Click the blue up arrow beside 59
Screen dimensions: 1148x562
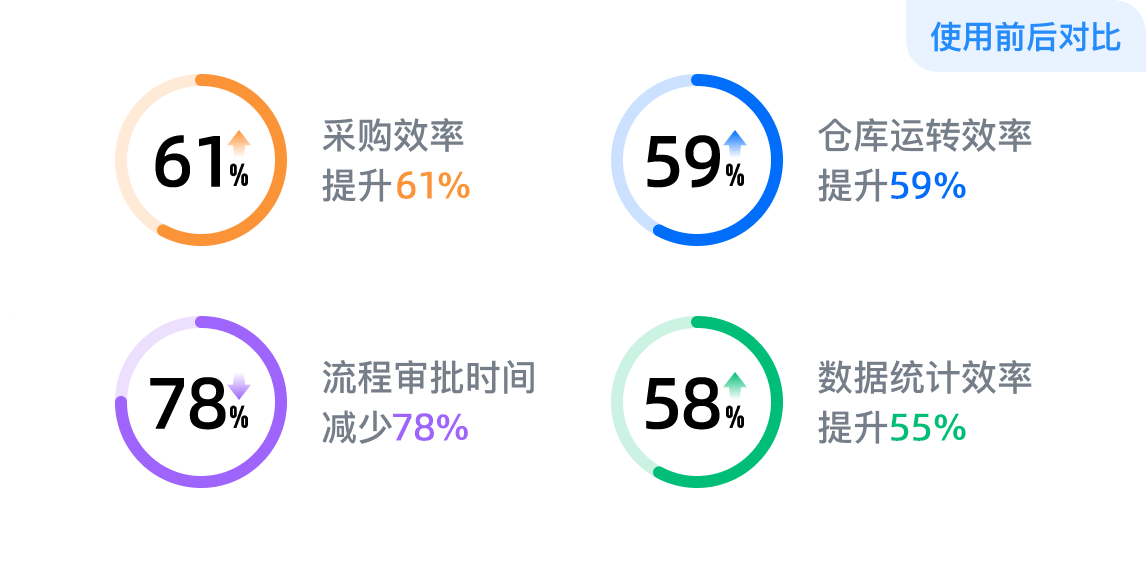tap(734, 144)
